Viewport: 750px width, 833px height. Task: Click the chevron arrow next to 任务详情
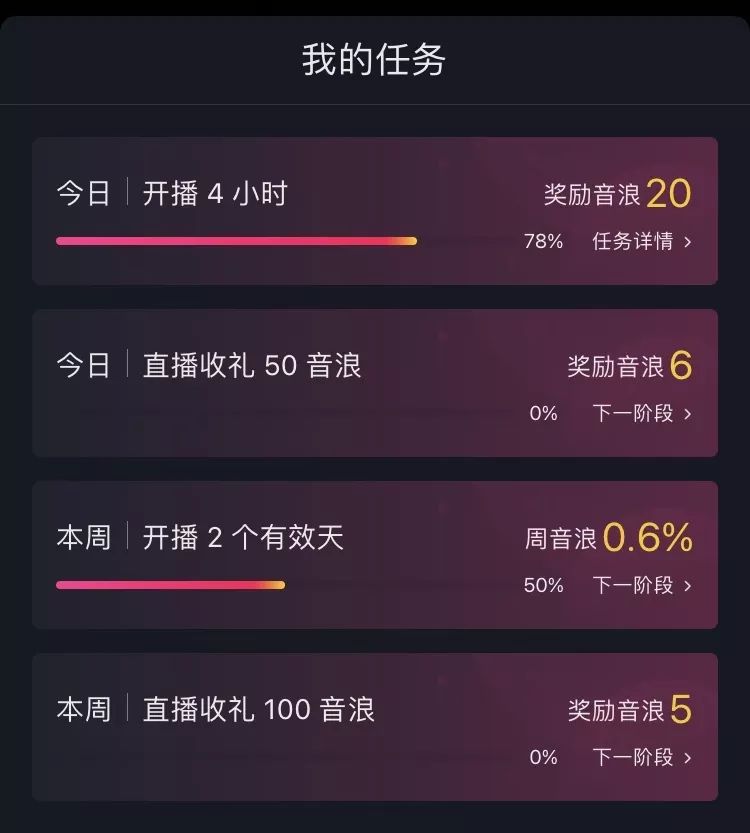(688, 242)
